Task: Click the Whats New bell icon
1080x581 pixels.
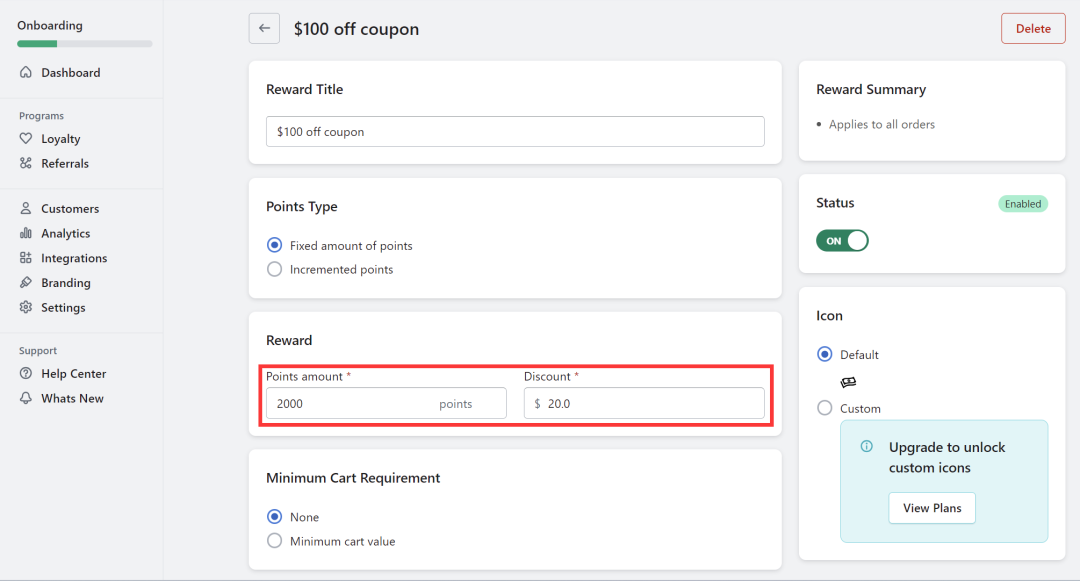Action: tap(26, 398)
